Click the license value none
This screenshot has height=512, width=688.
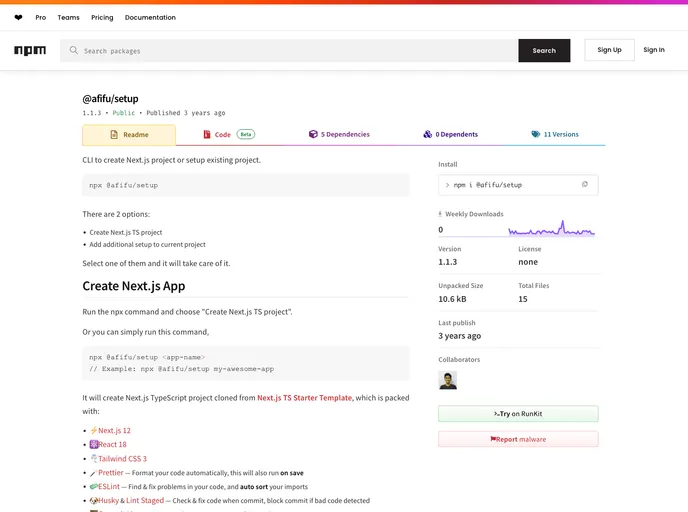(x=528, y=262)
